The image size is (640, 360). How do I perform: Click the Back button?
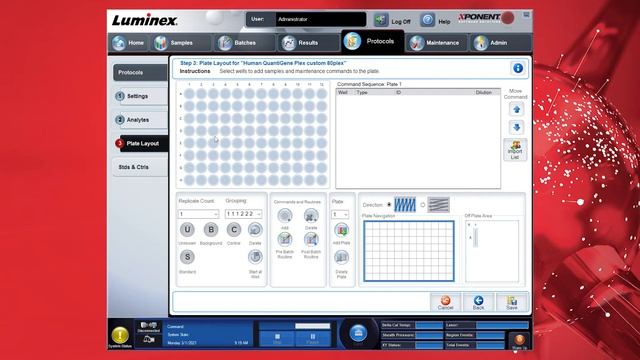pos(478,302)
